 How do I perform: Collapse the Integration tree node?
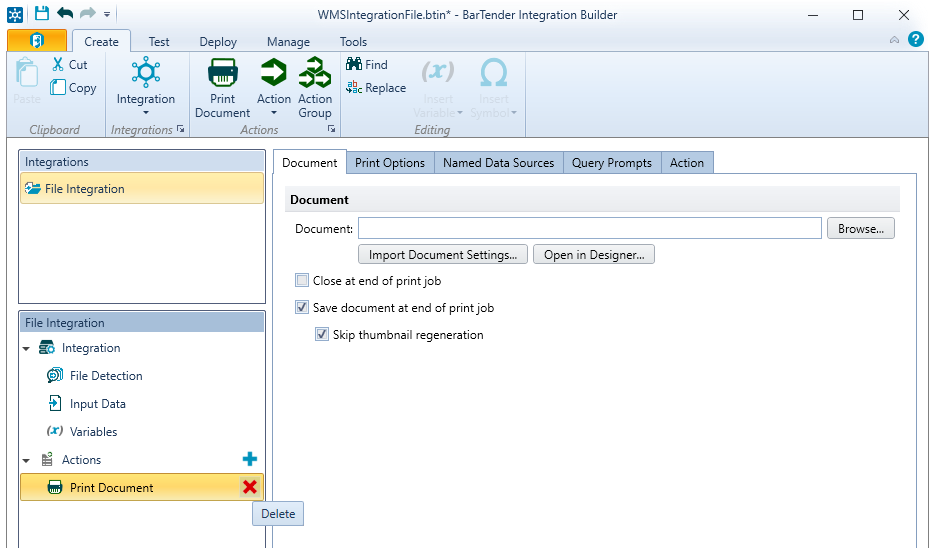[26, 349]
